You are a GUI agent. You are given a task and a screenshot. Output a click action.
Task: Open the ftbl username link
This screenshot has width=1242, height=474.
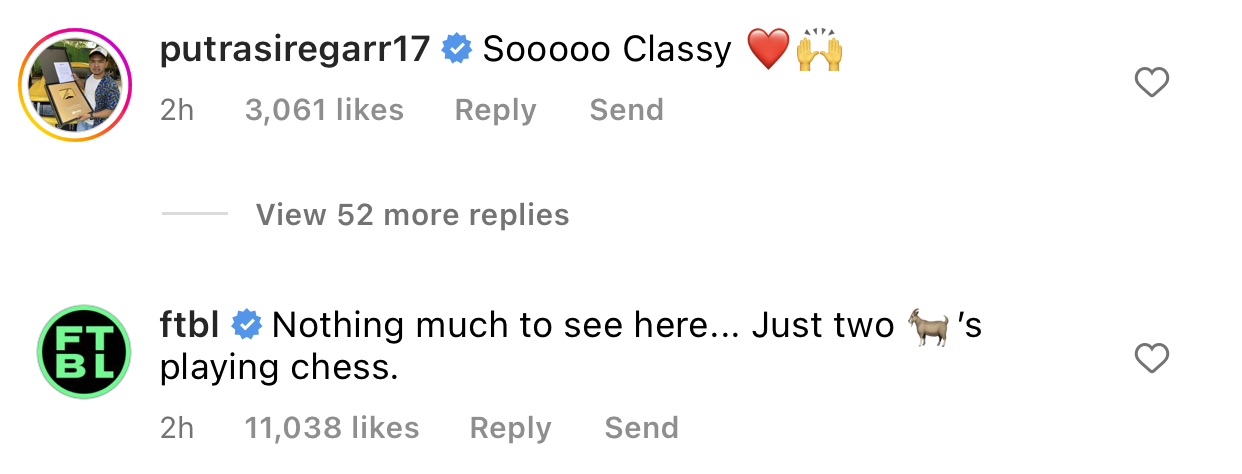coord(190,324)
